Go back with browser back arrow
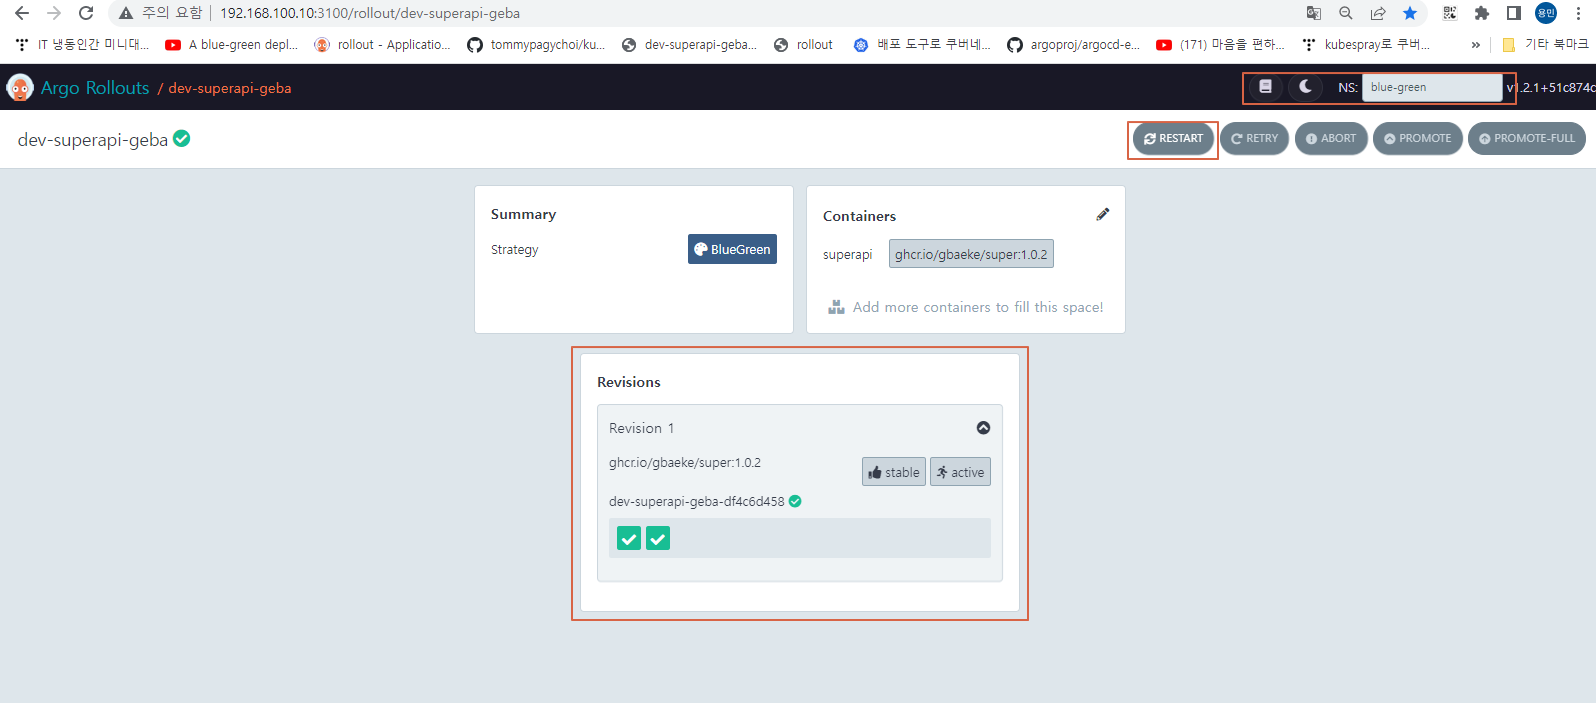This screenshot has height=703, width=1596. tap(22, 13)
